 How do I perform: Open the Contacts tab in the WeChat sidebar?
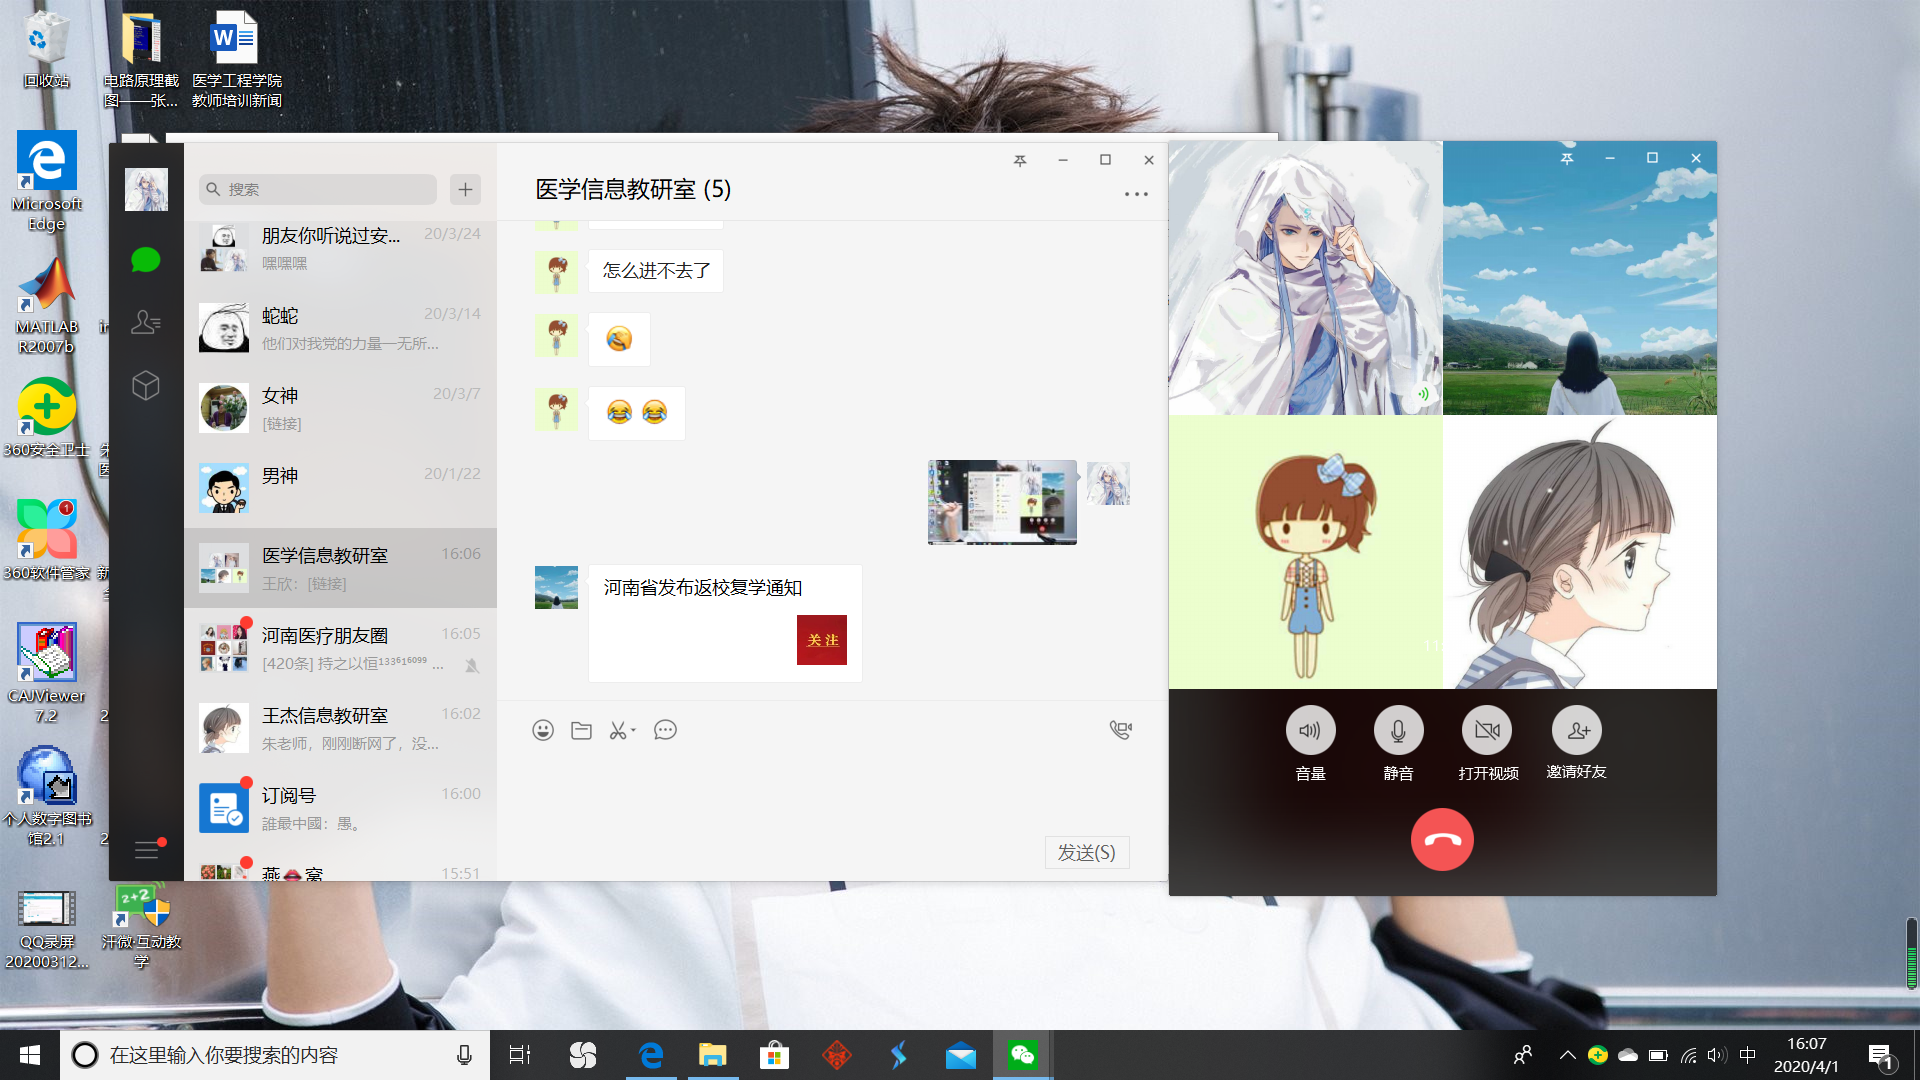point(146,322)
